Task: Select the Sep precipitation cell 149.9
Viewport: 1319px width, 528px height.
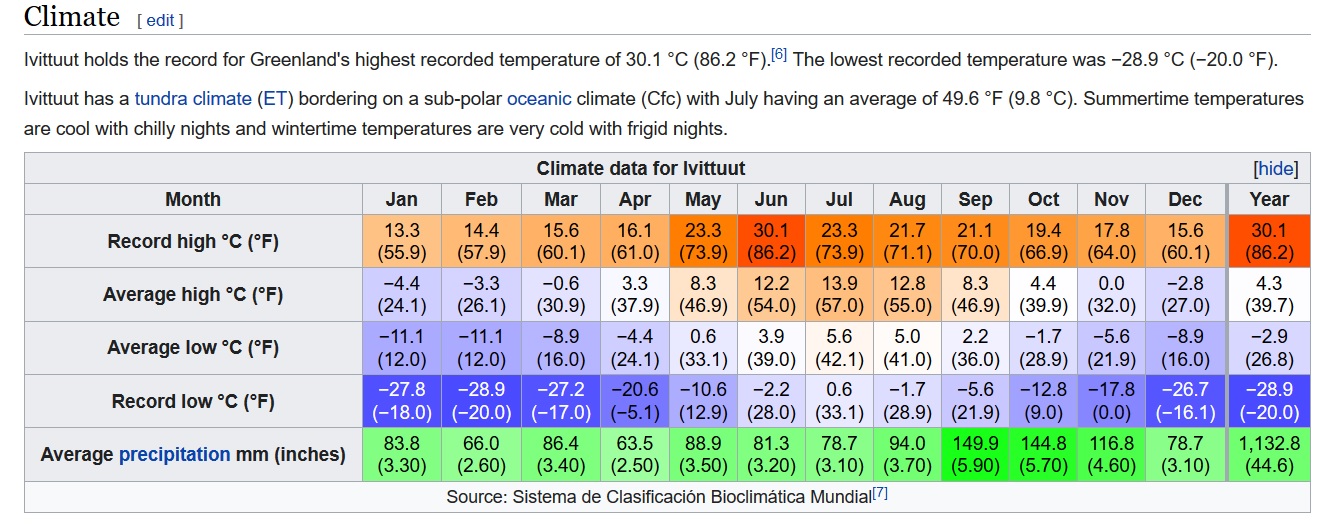Action: 975,454
